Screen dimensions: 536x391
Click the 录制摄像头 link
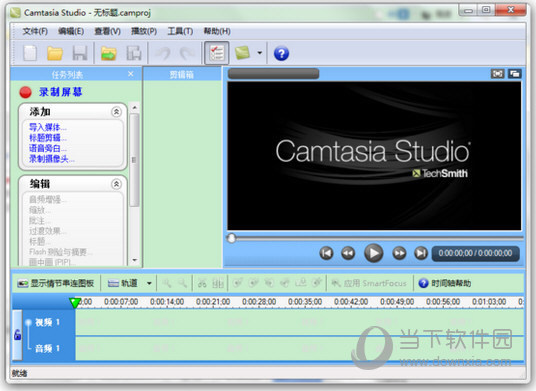(51, 159)
